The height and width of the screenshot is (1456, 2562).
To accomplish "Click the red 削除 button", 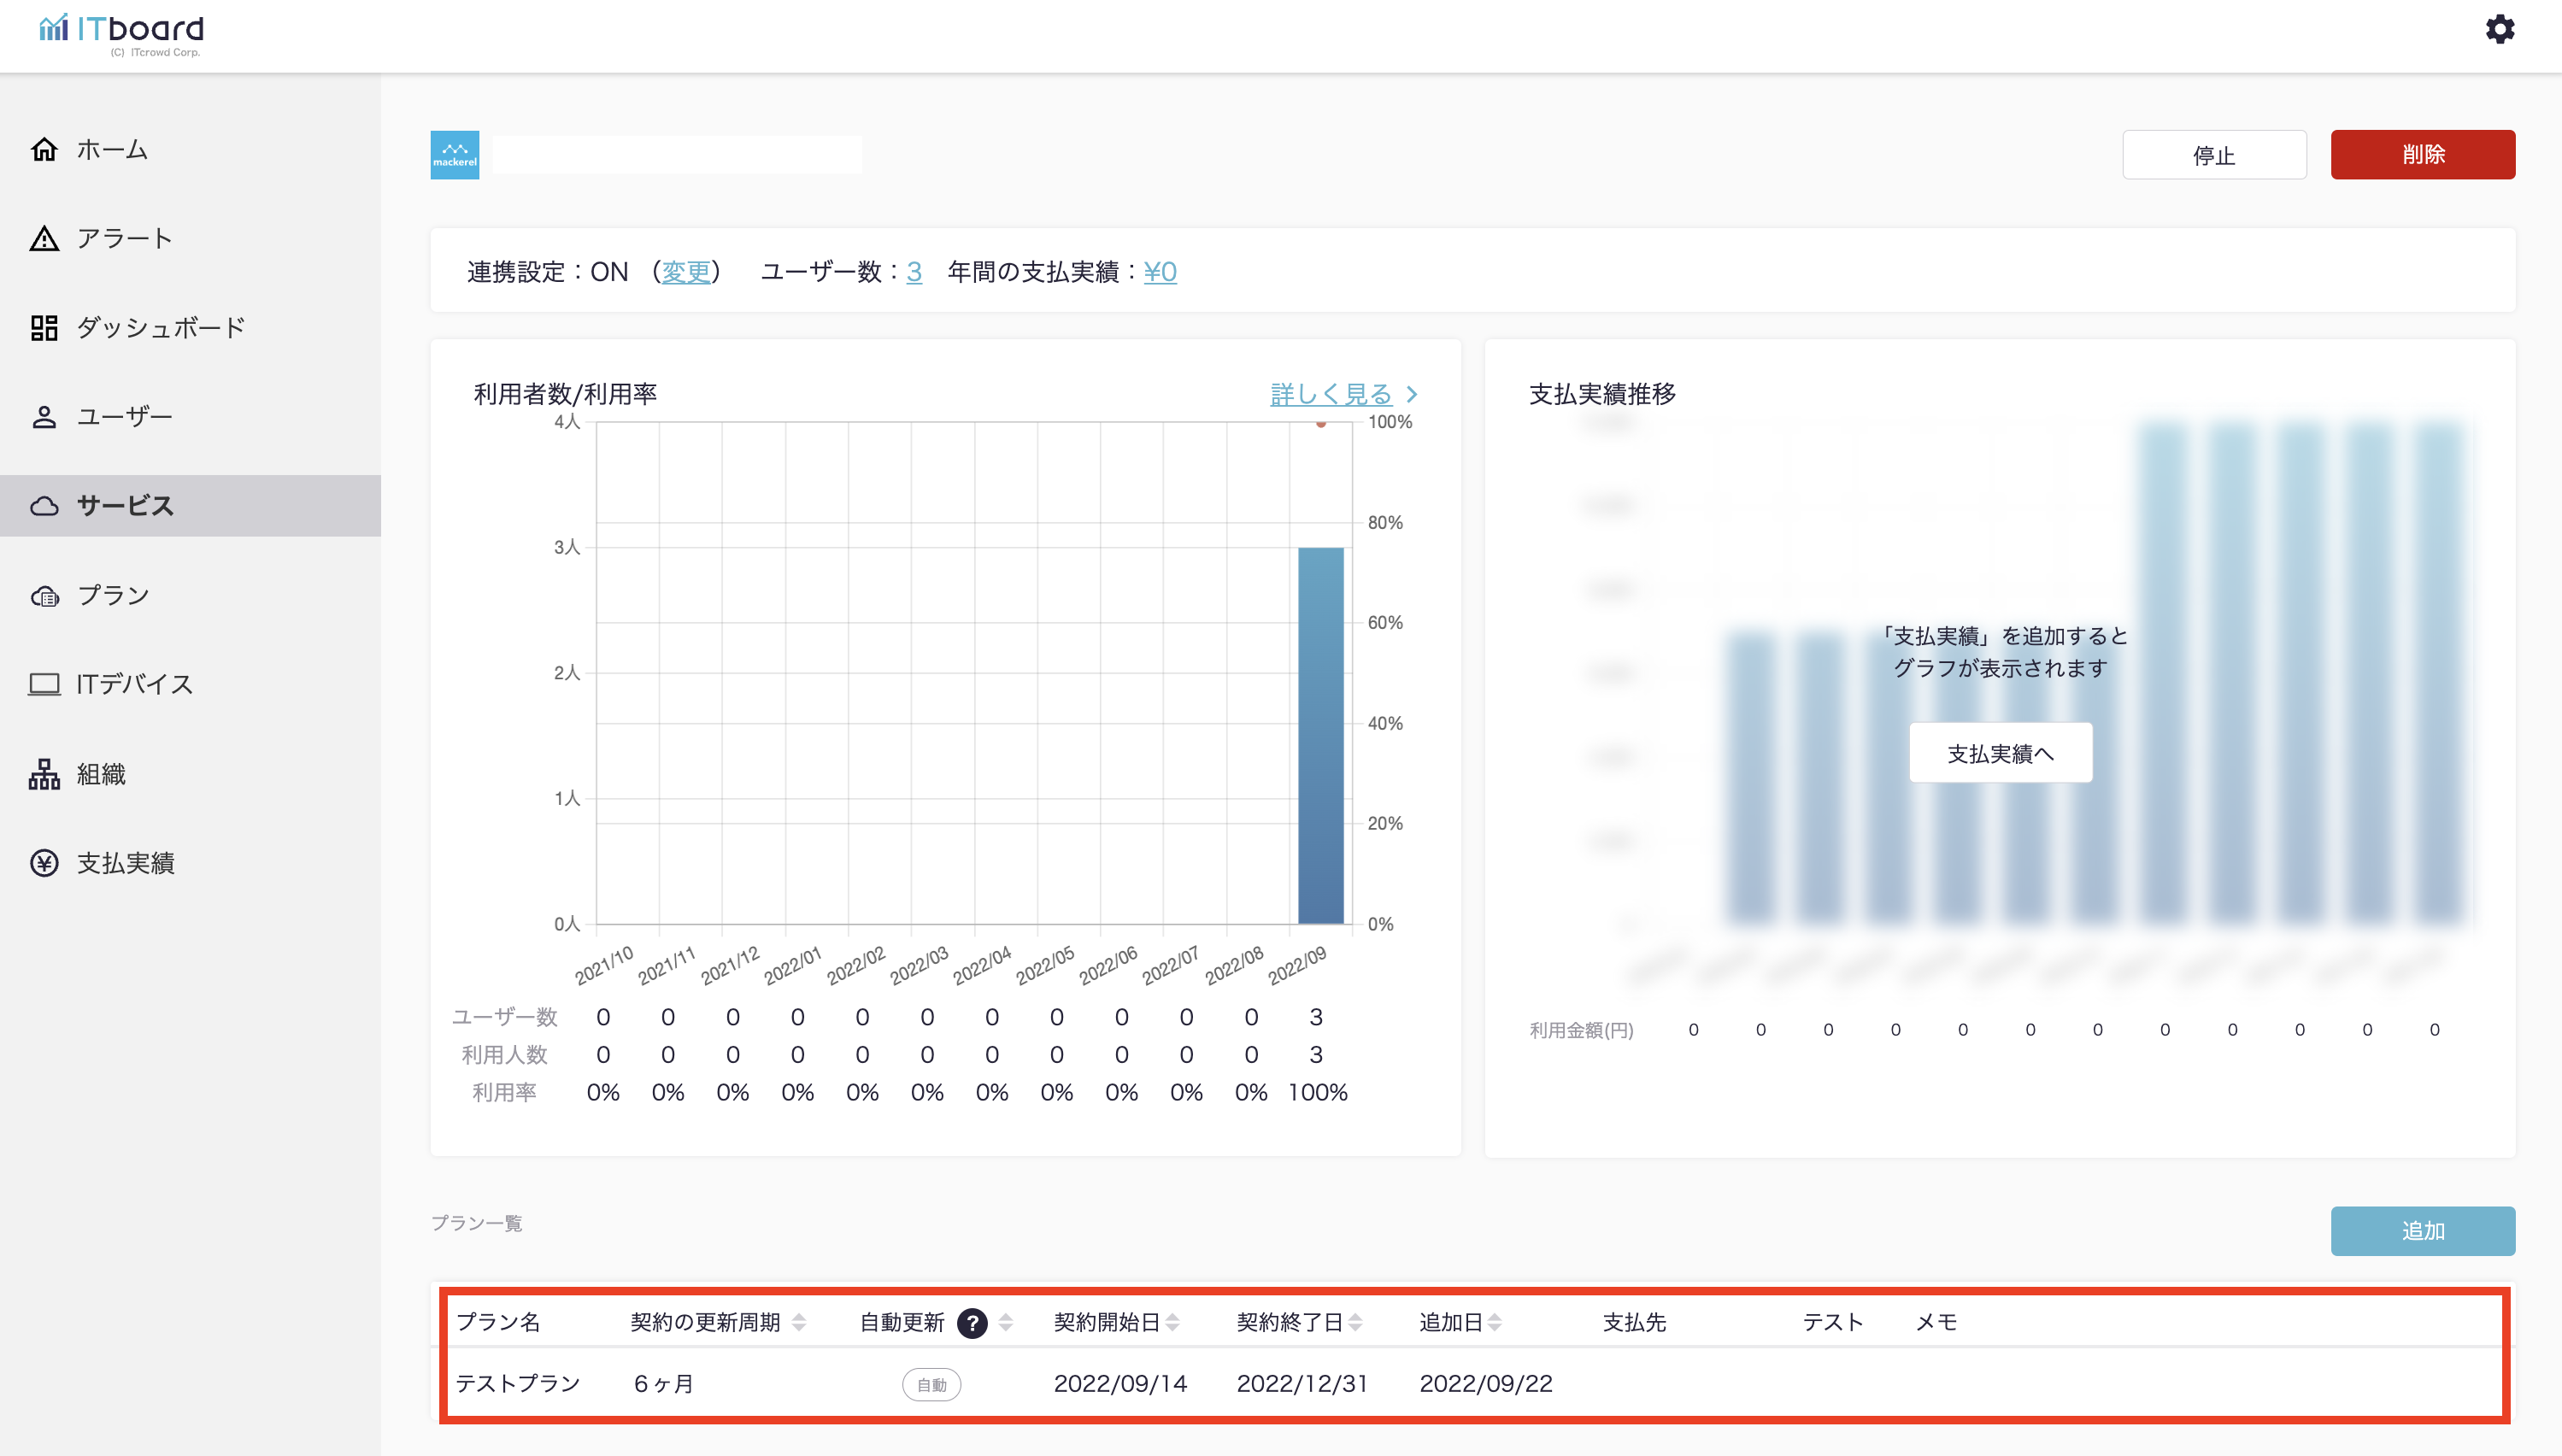I will pos(2422,155).
